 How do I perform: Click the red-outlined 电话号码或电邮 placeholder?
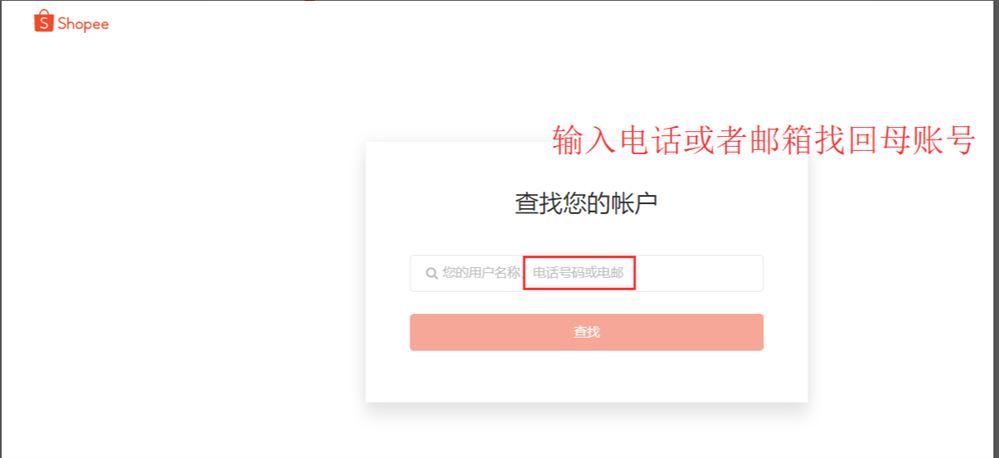(579, 273)
